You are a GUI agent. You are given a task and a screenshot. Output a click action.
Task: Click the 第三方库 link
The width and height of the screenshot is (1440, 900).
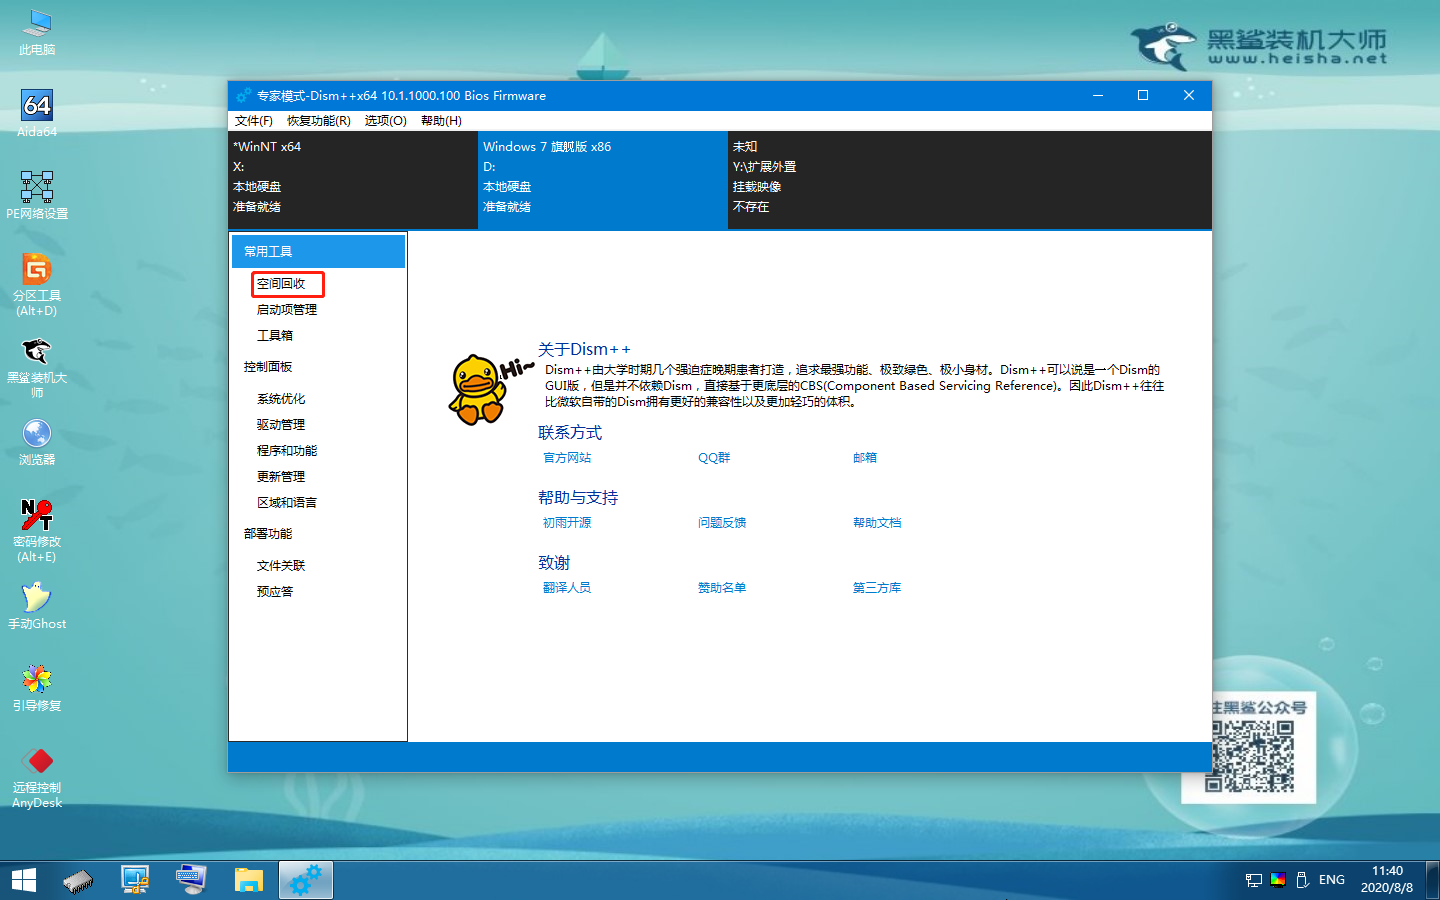[x=877, y=588]
